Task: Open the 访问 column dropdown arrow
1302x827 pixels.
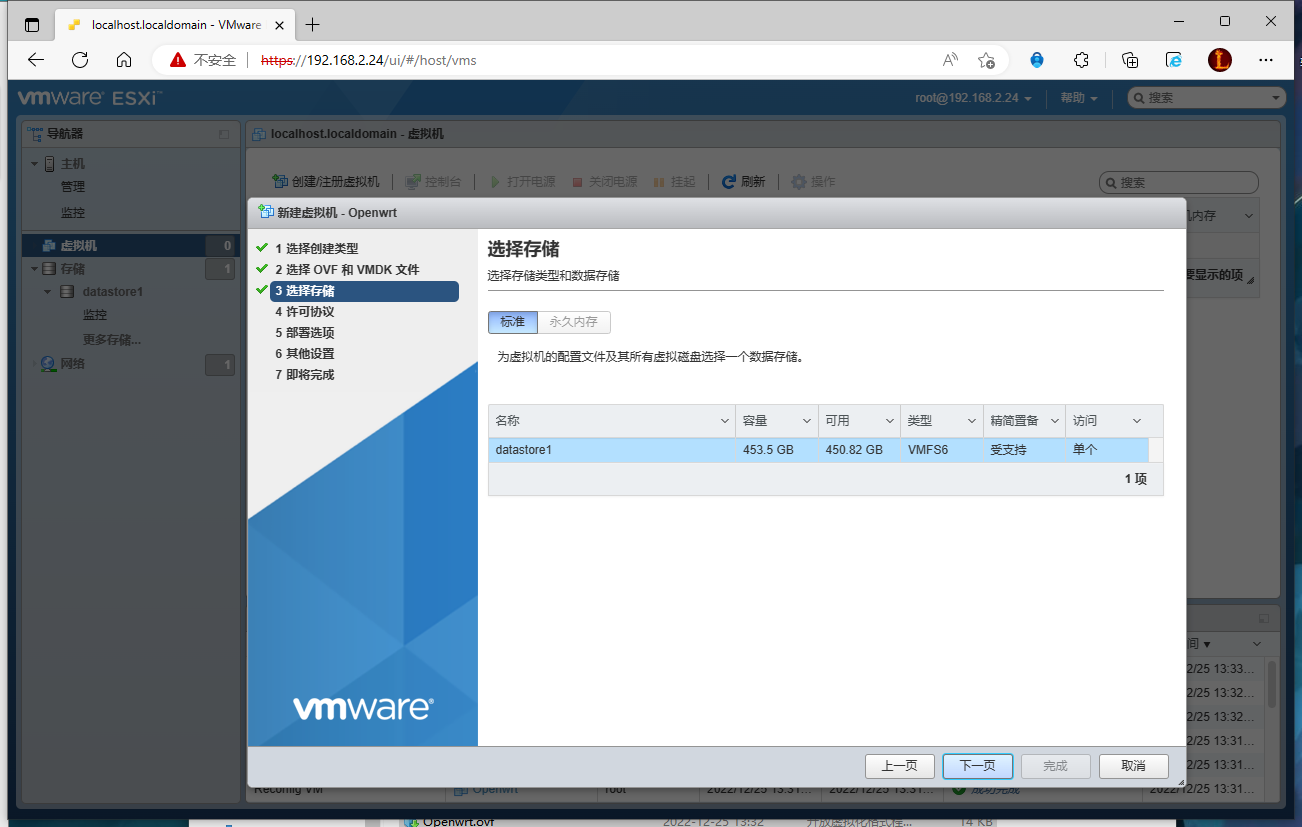Action: [1136, 422]
